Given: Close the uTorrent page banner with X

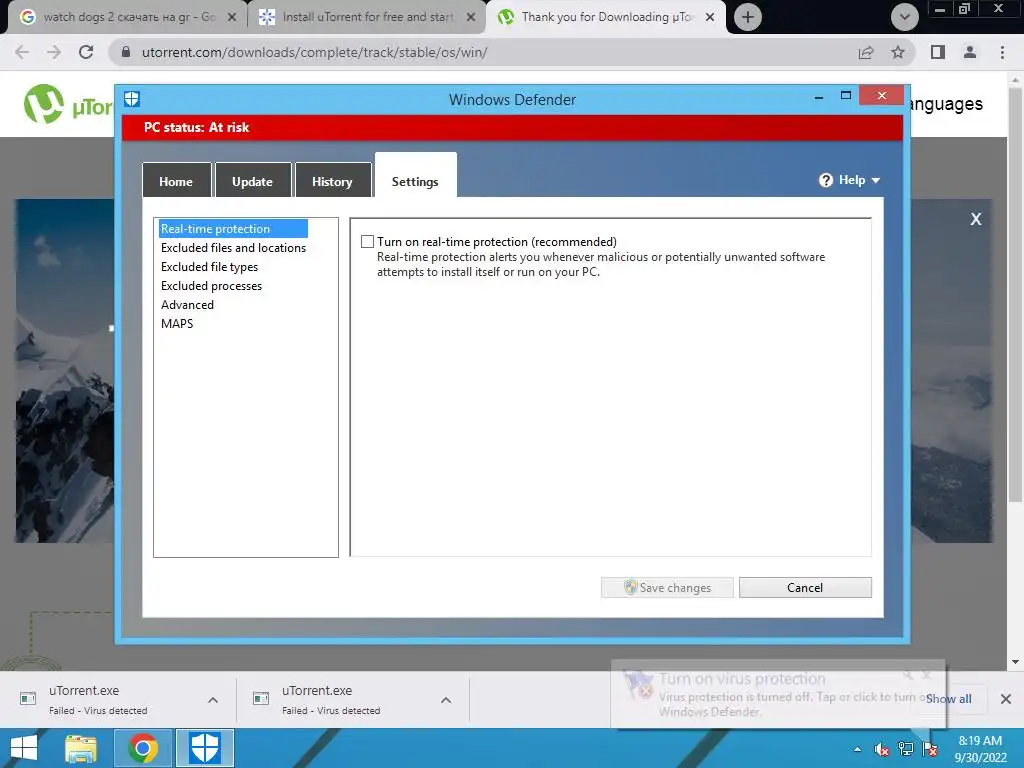Looking at the screenshot, I should [976, 219].
